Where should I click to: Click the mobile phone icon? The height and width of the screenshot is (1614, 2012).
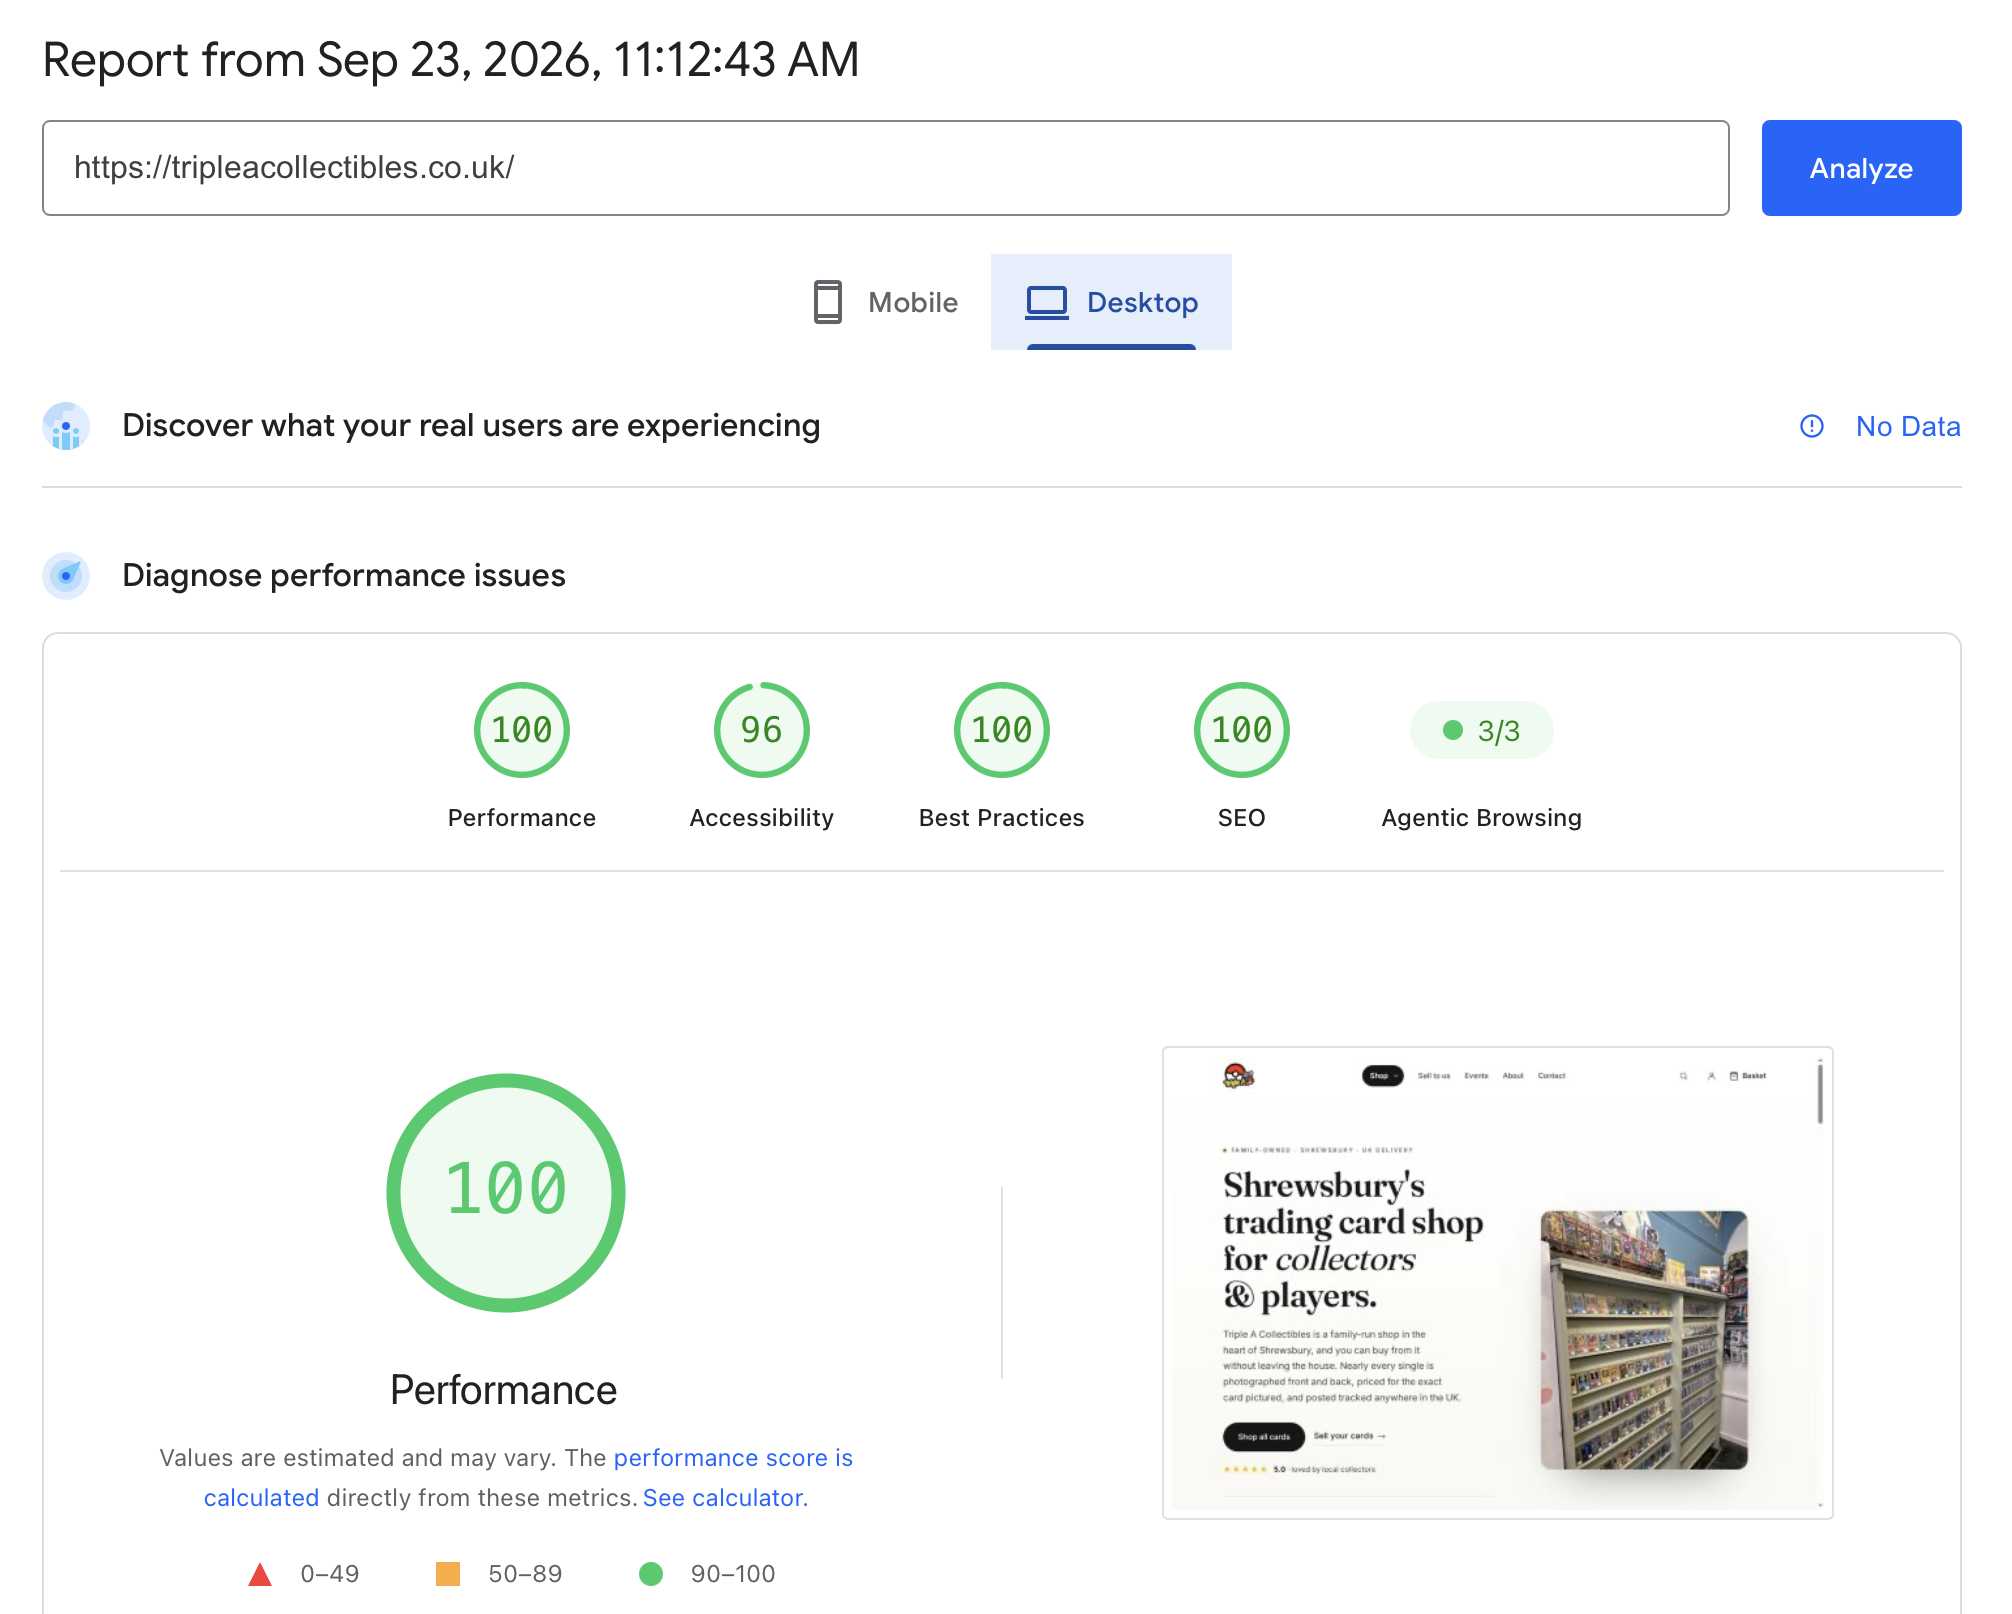click(827, 302)
